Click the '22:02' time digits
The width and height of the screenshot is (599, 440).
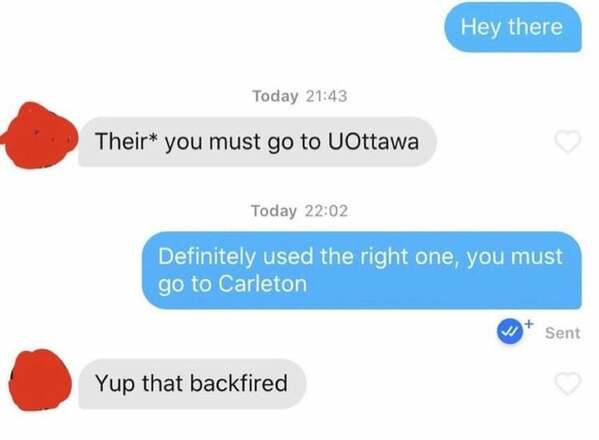pyautogui.click(x=327, y=211)
